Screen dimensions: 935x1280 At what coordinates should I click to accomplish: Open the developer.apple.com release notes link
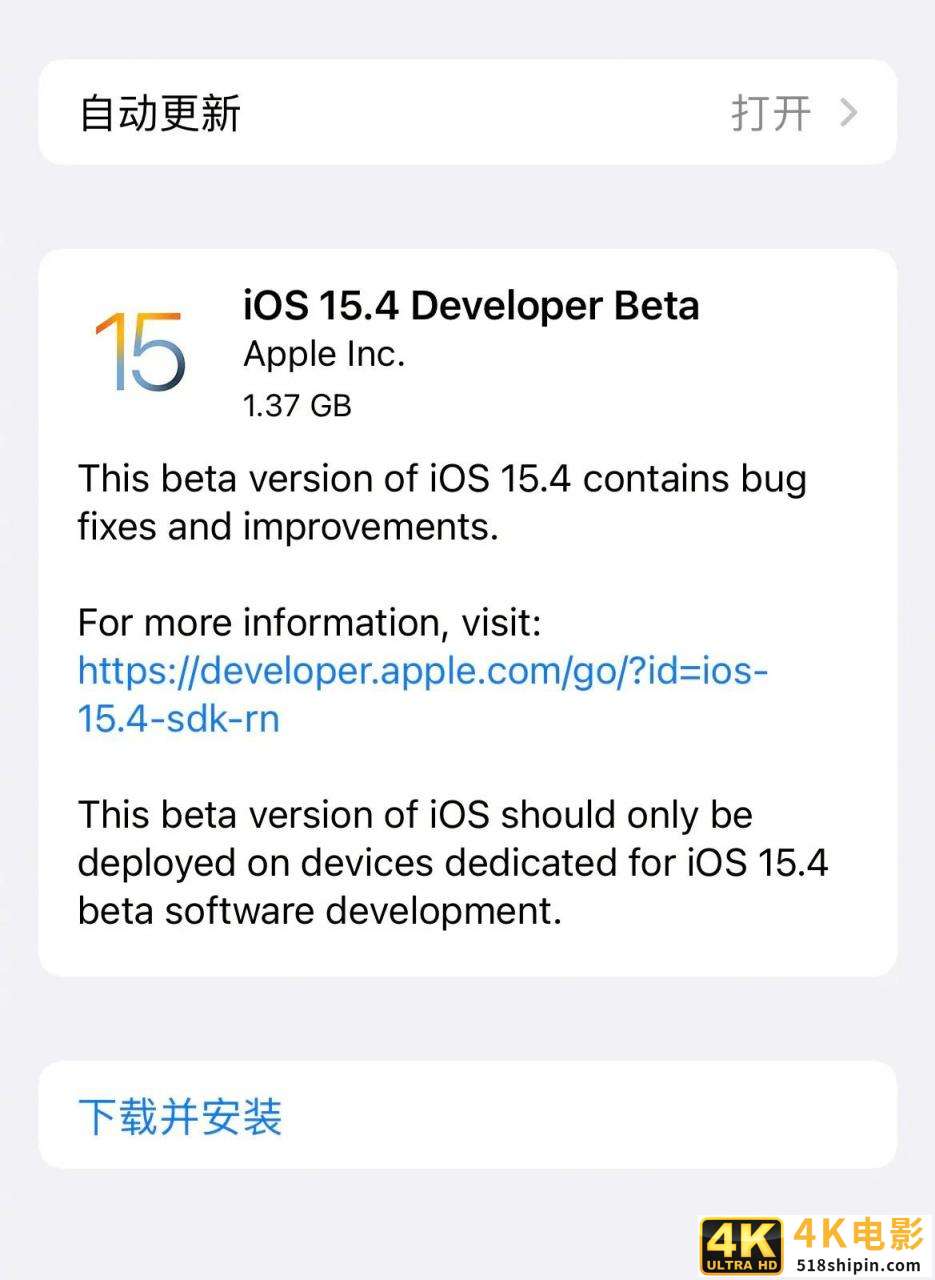(423, 694)
